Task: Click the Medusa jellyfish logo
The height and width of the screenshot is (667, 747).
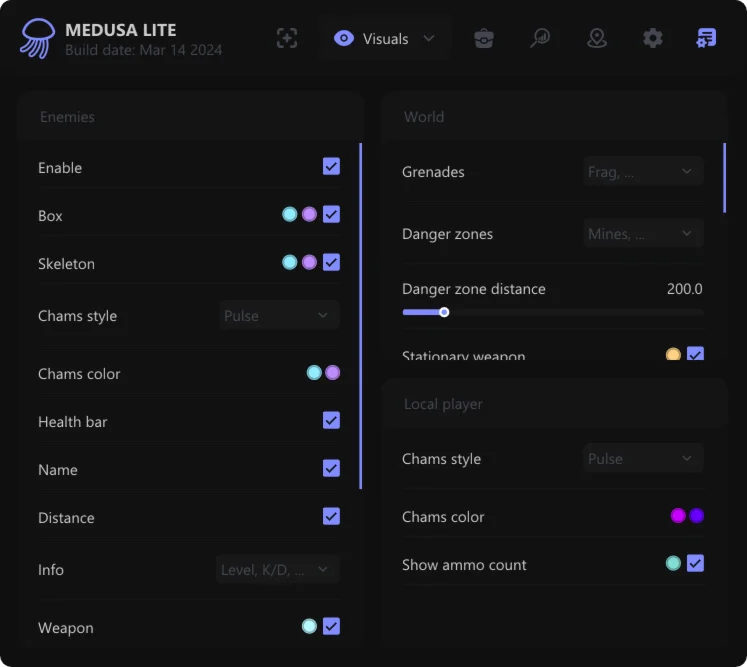Action: 37,38
